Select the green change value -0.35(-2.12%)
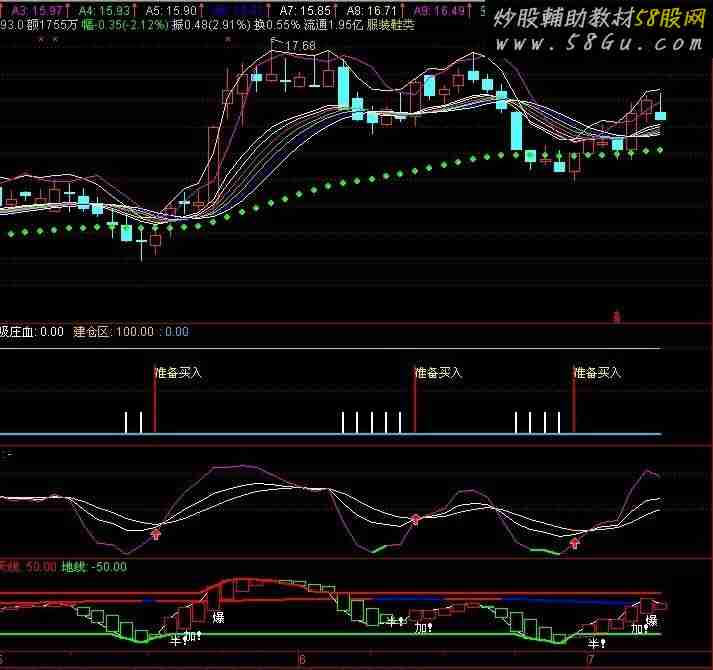The image size is (713, 670). [125, 25]
